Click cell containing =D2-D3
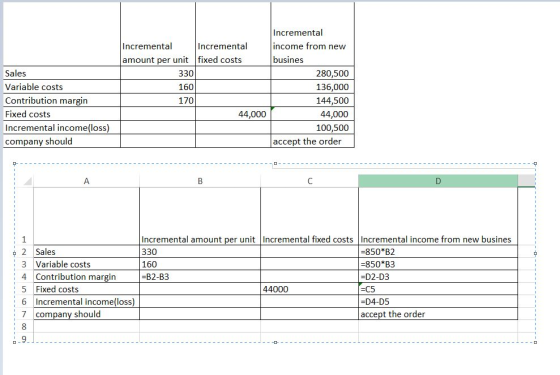 438,277
